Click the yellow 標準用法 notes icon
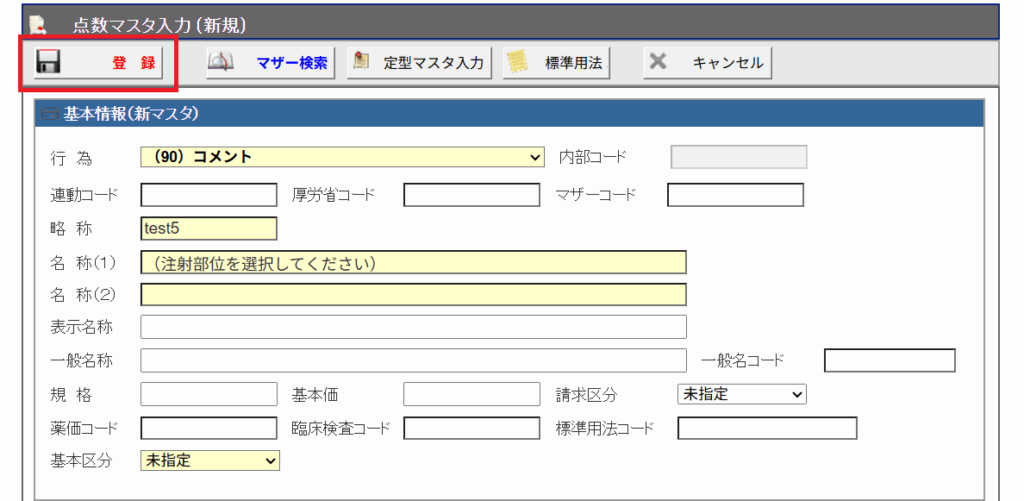The image size is (1024, 501). [x=517, y=62]
